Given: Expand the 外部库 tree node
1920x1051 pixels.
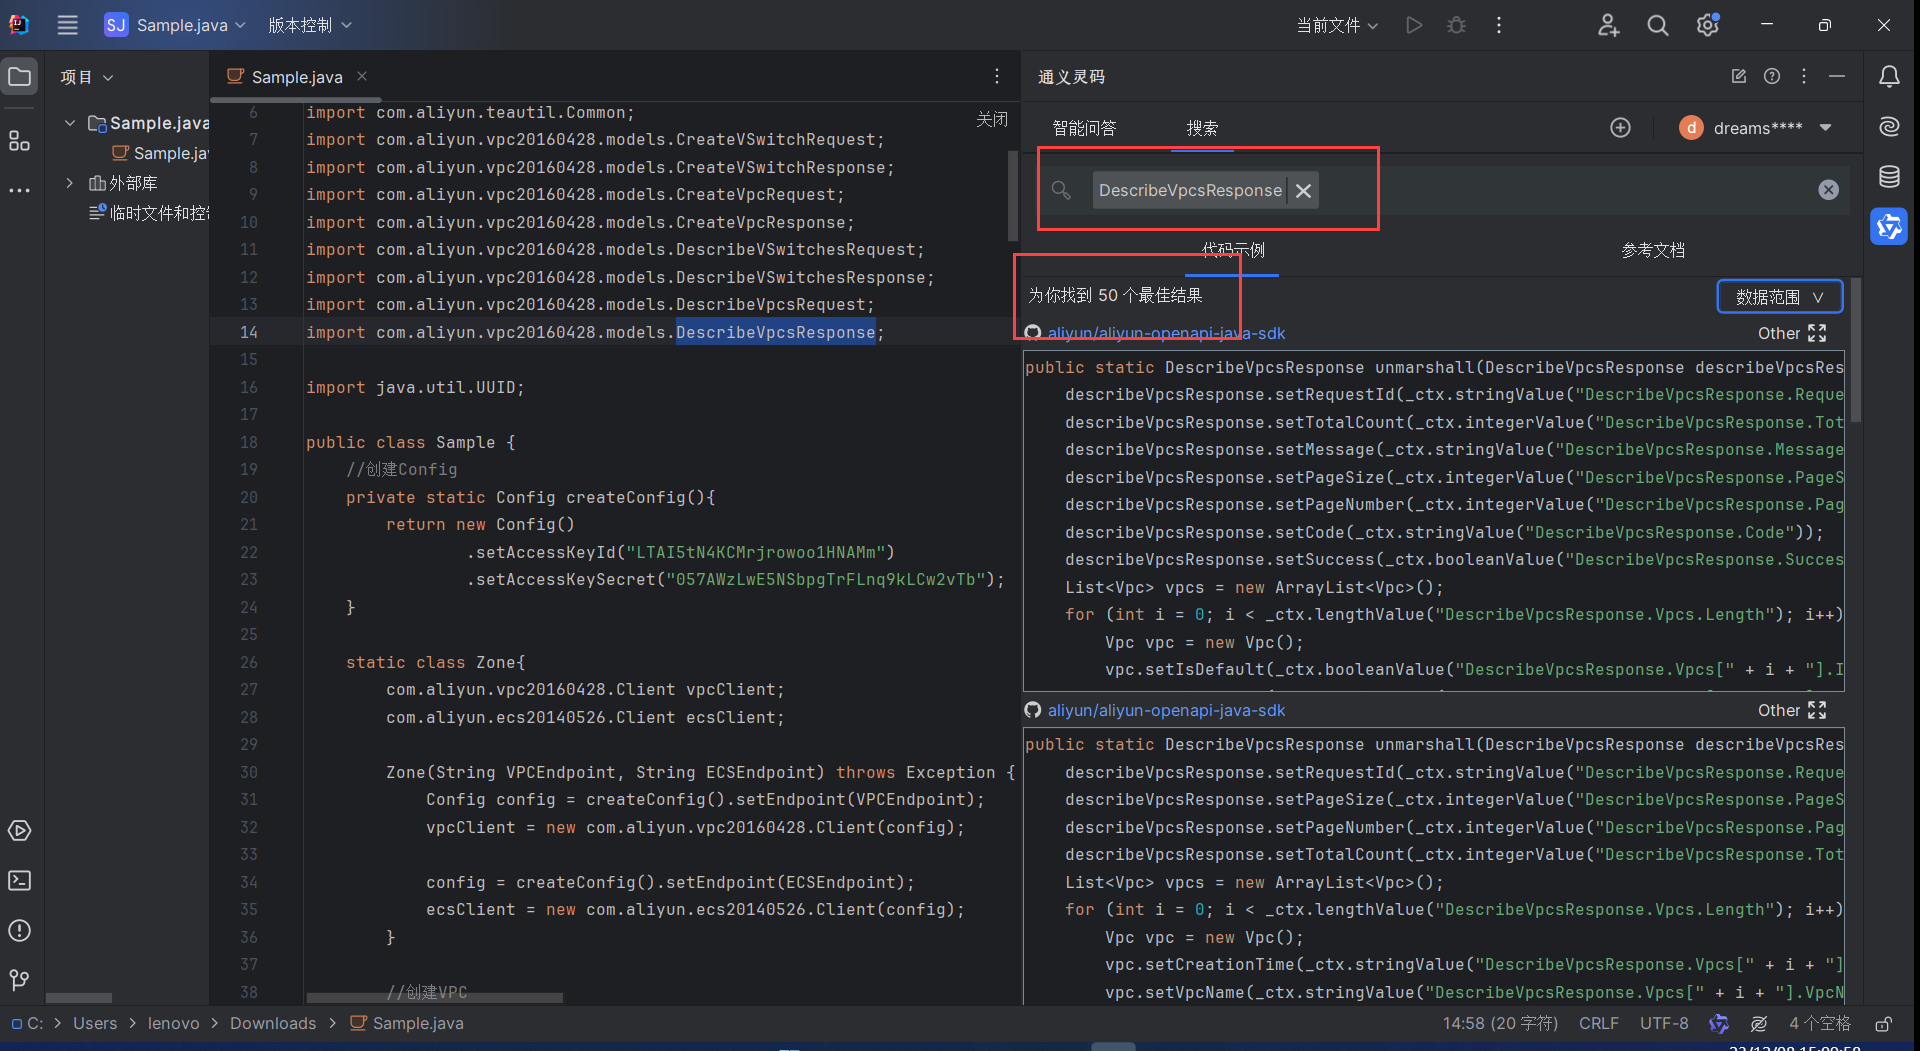Looking at the screenshot, I should pos(70,183).
